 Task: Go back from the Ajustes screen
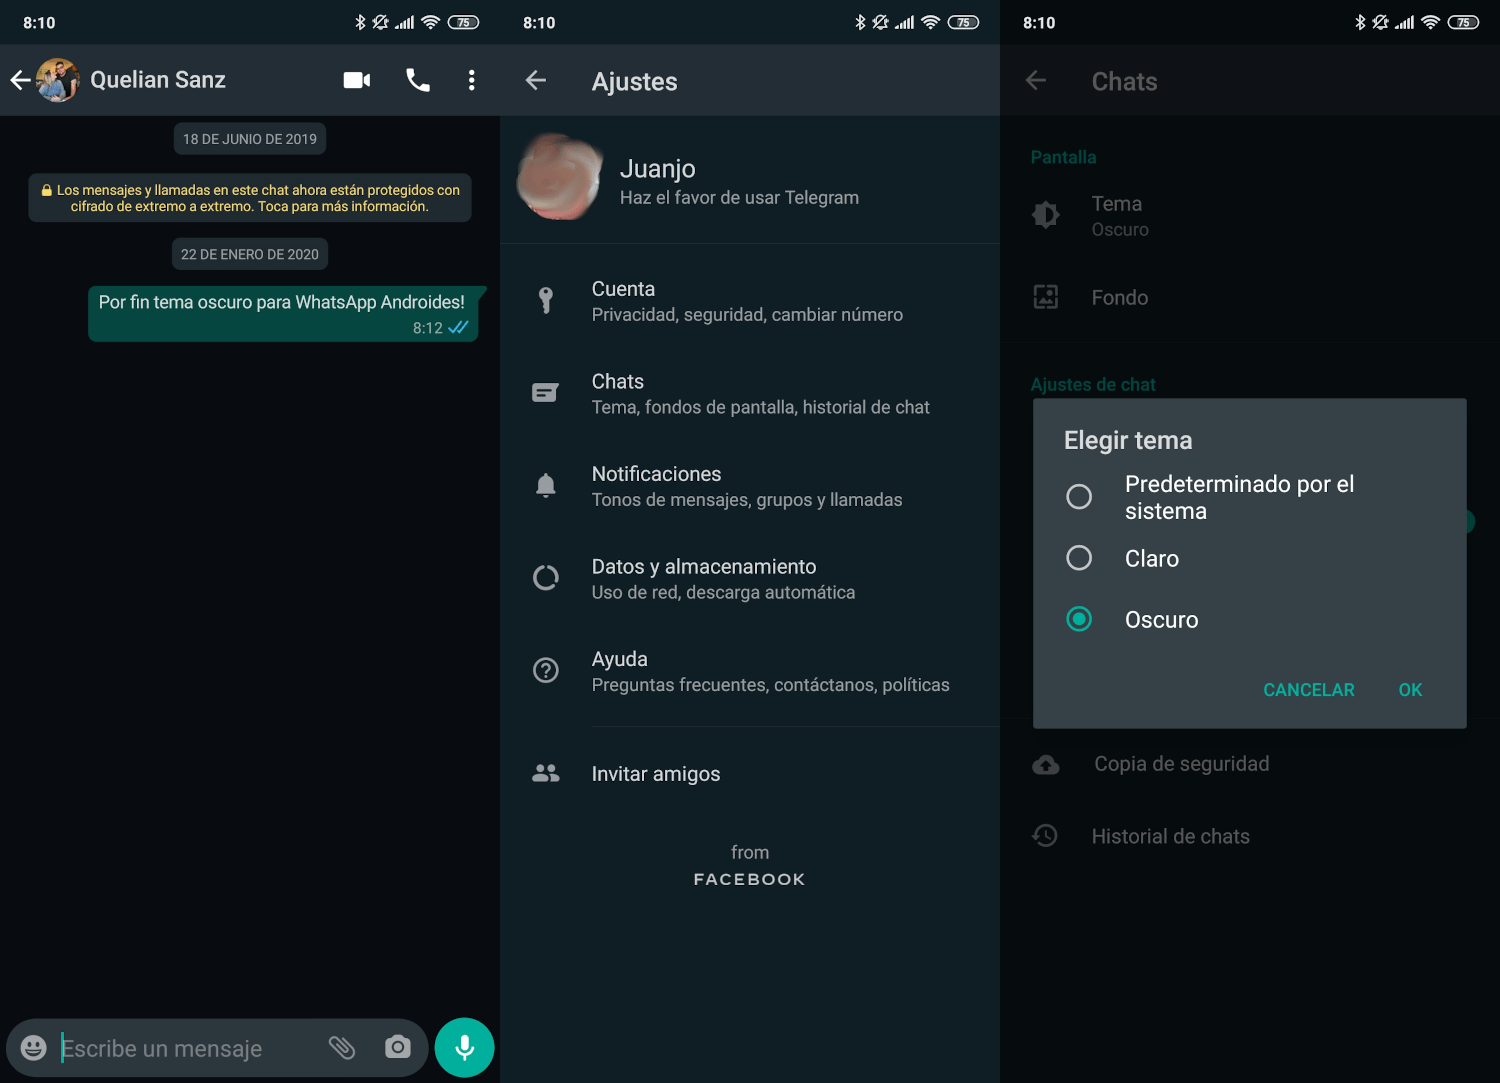[x=536, y=80]
